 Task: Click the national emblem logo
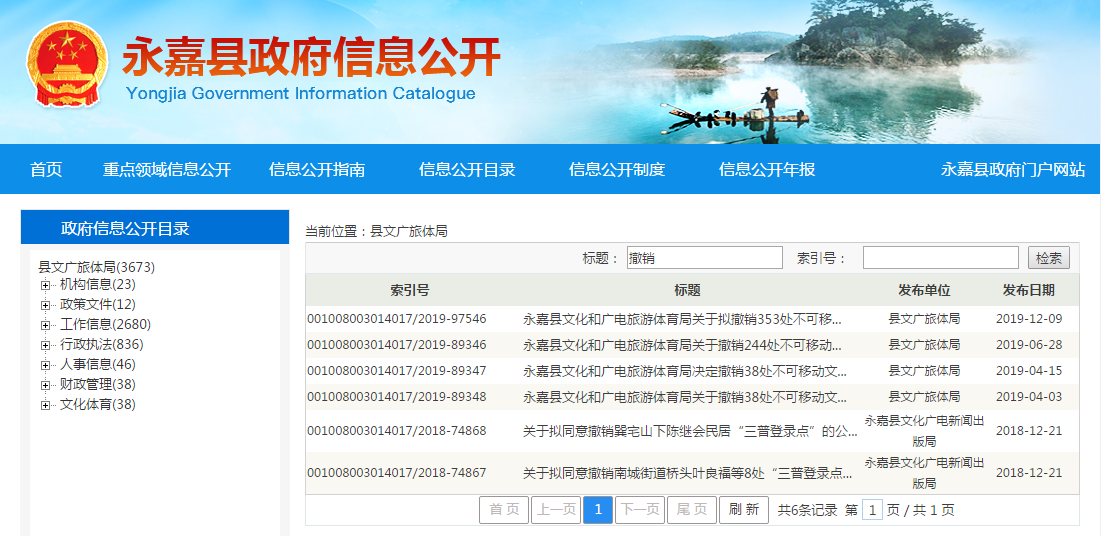point(64,67)
